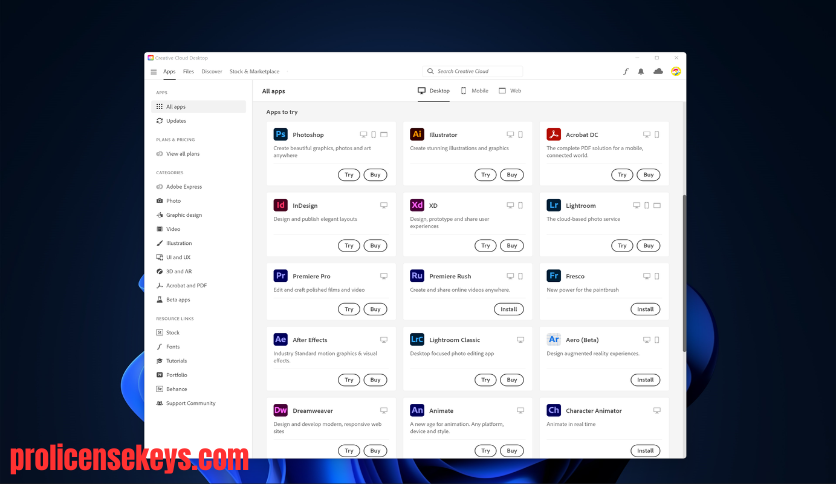
Task: Click Try for Illustrator
Action: [x=485, y=175]
